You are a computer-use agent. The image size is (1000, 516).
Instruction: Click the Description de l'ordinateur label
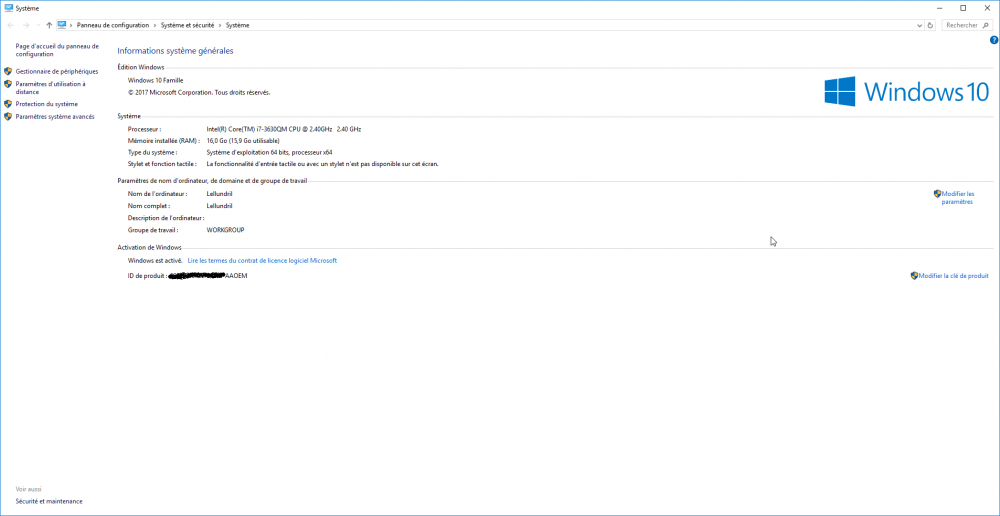tap(166, 217)
